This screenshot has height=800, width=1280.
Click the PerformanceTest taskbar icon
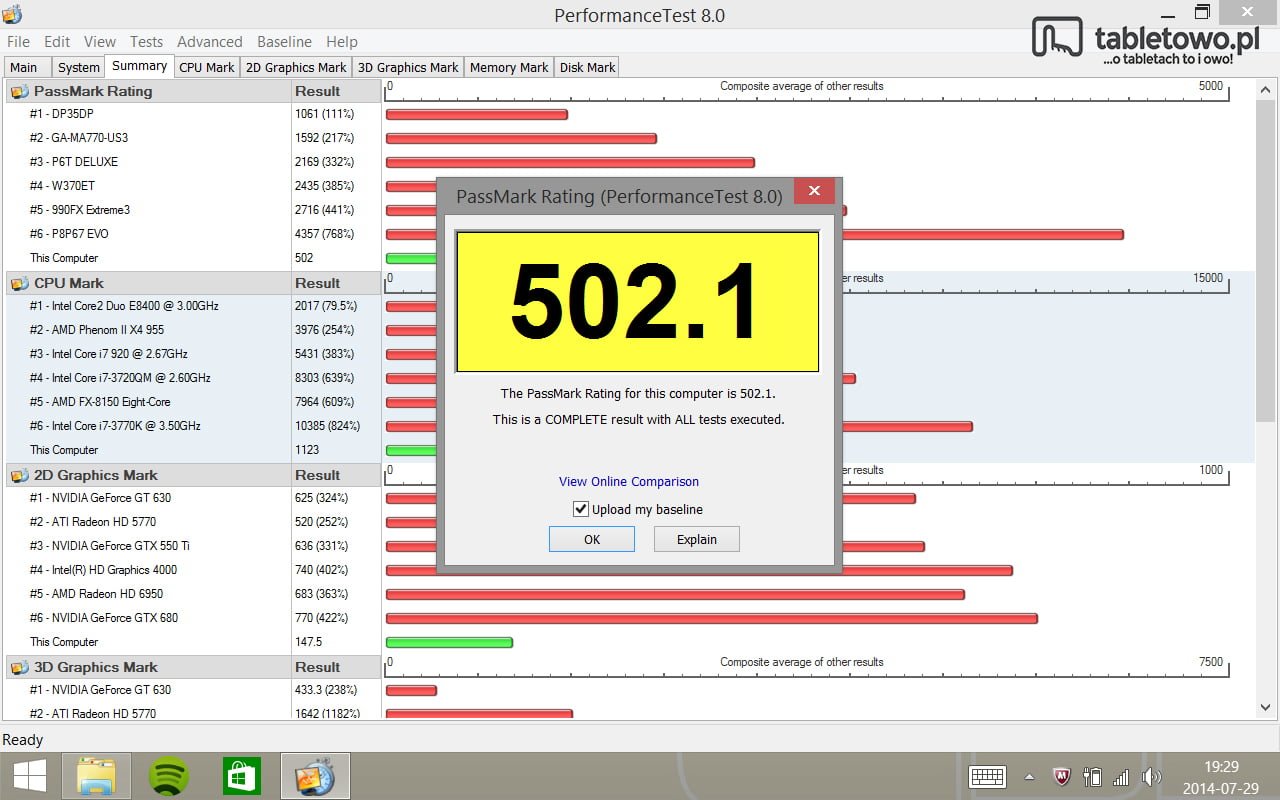315,776
